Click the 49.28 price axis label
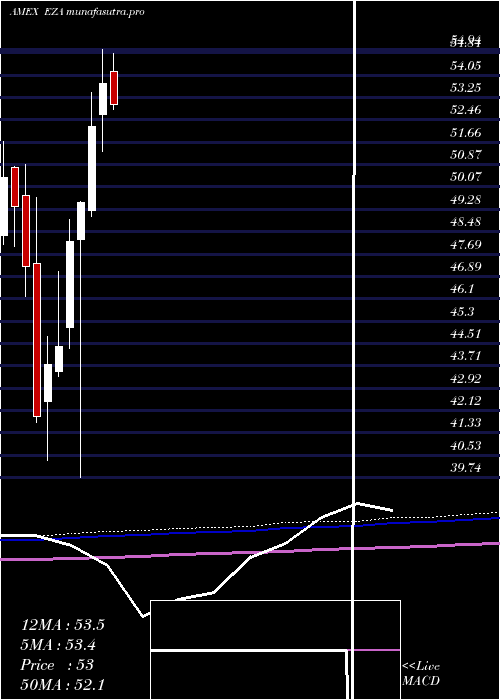Viewport: 500px width, 700px height. point(466,200)
